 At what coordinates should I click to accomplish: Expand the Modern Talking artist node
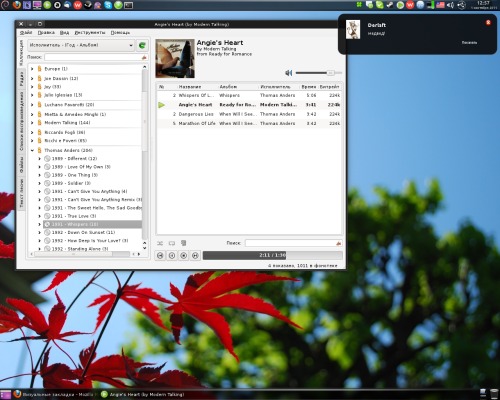[32, 123]
